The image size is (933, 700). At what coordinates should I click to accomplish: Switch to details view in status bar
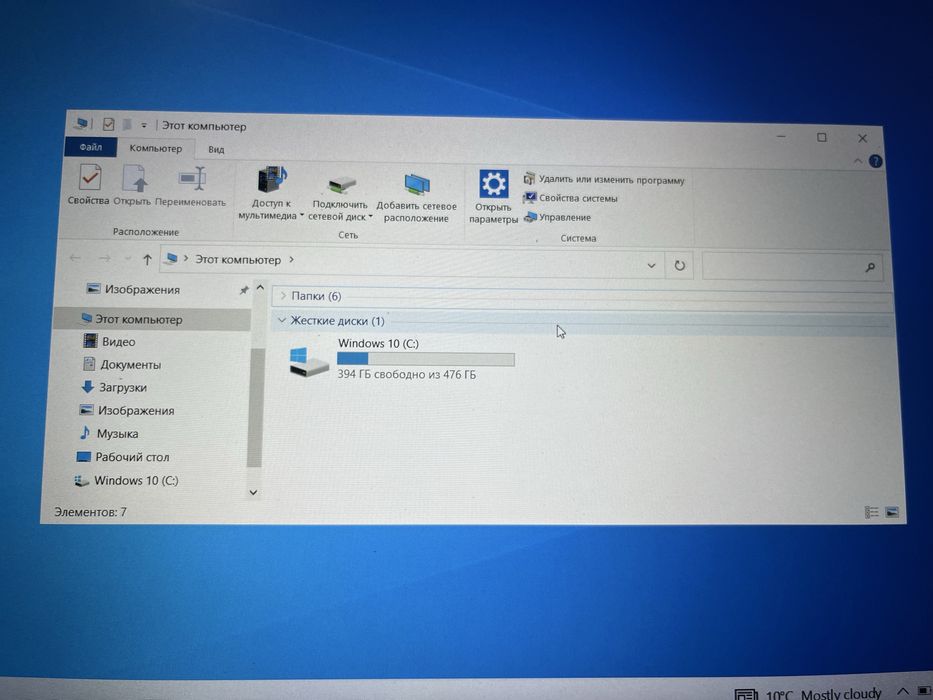(871, 512)
